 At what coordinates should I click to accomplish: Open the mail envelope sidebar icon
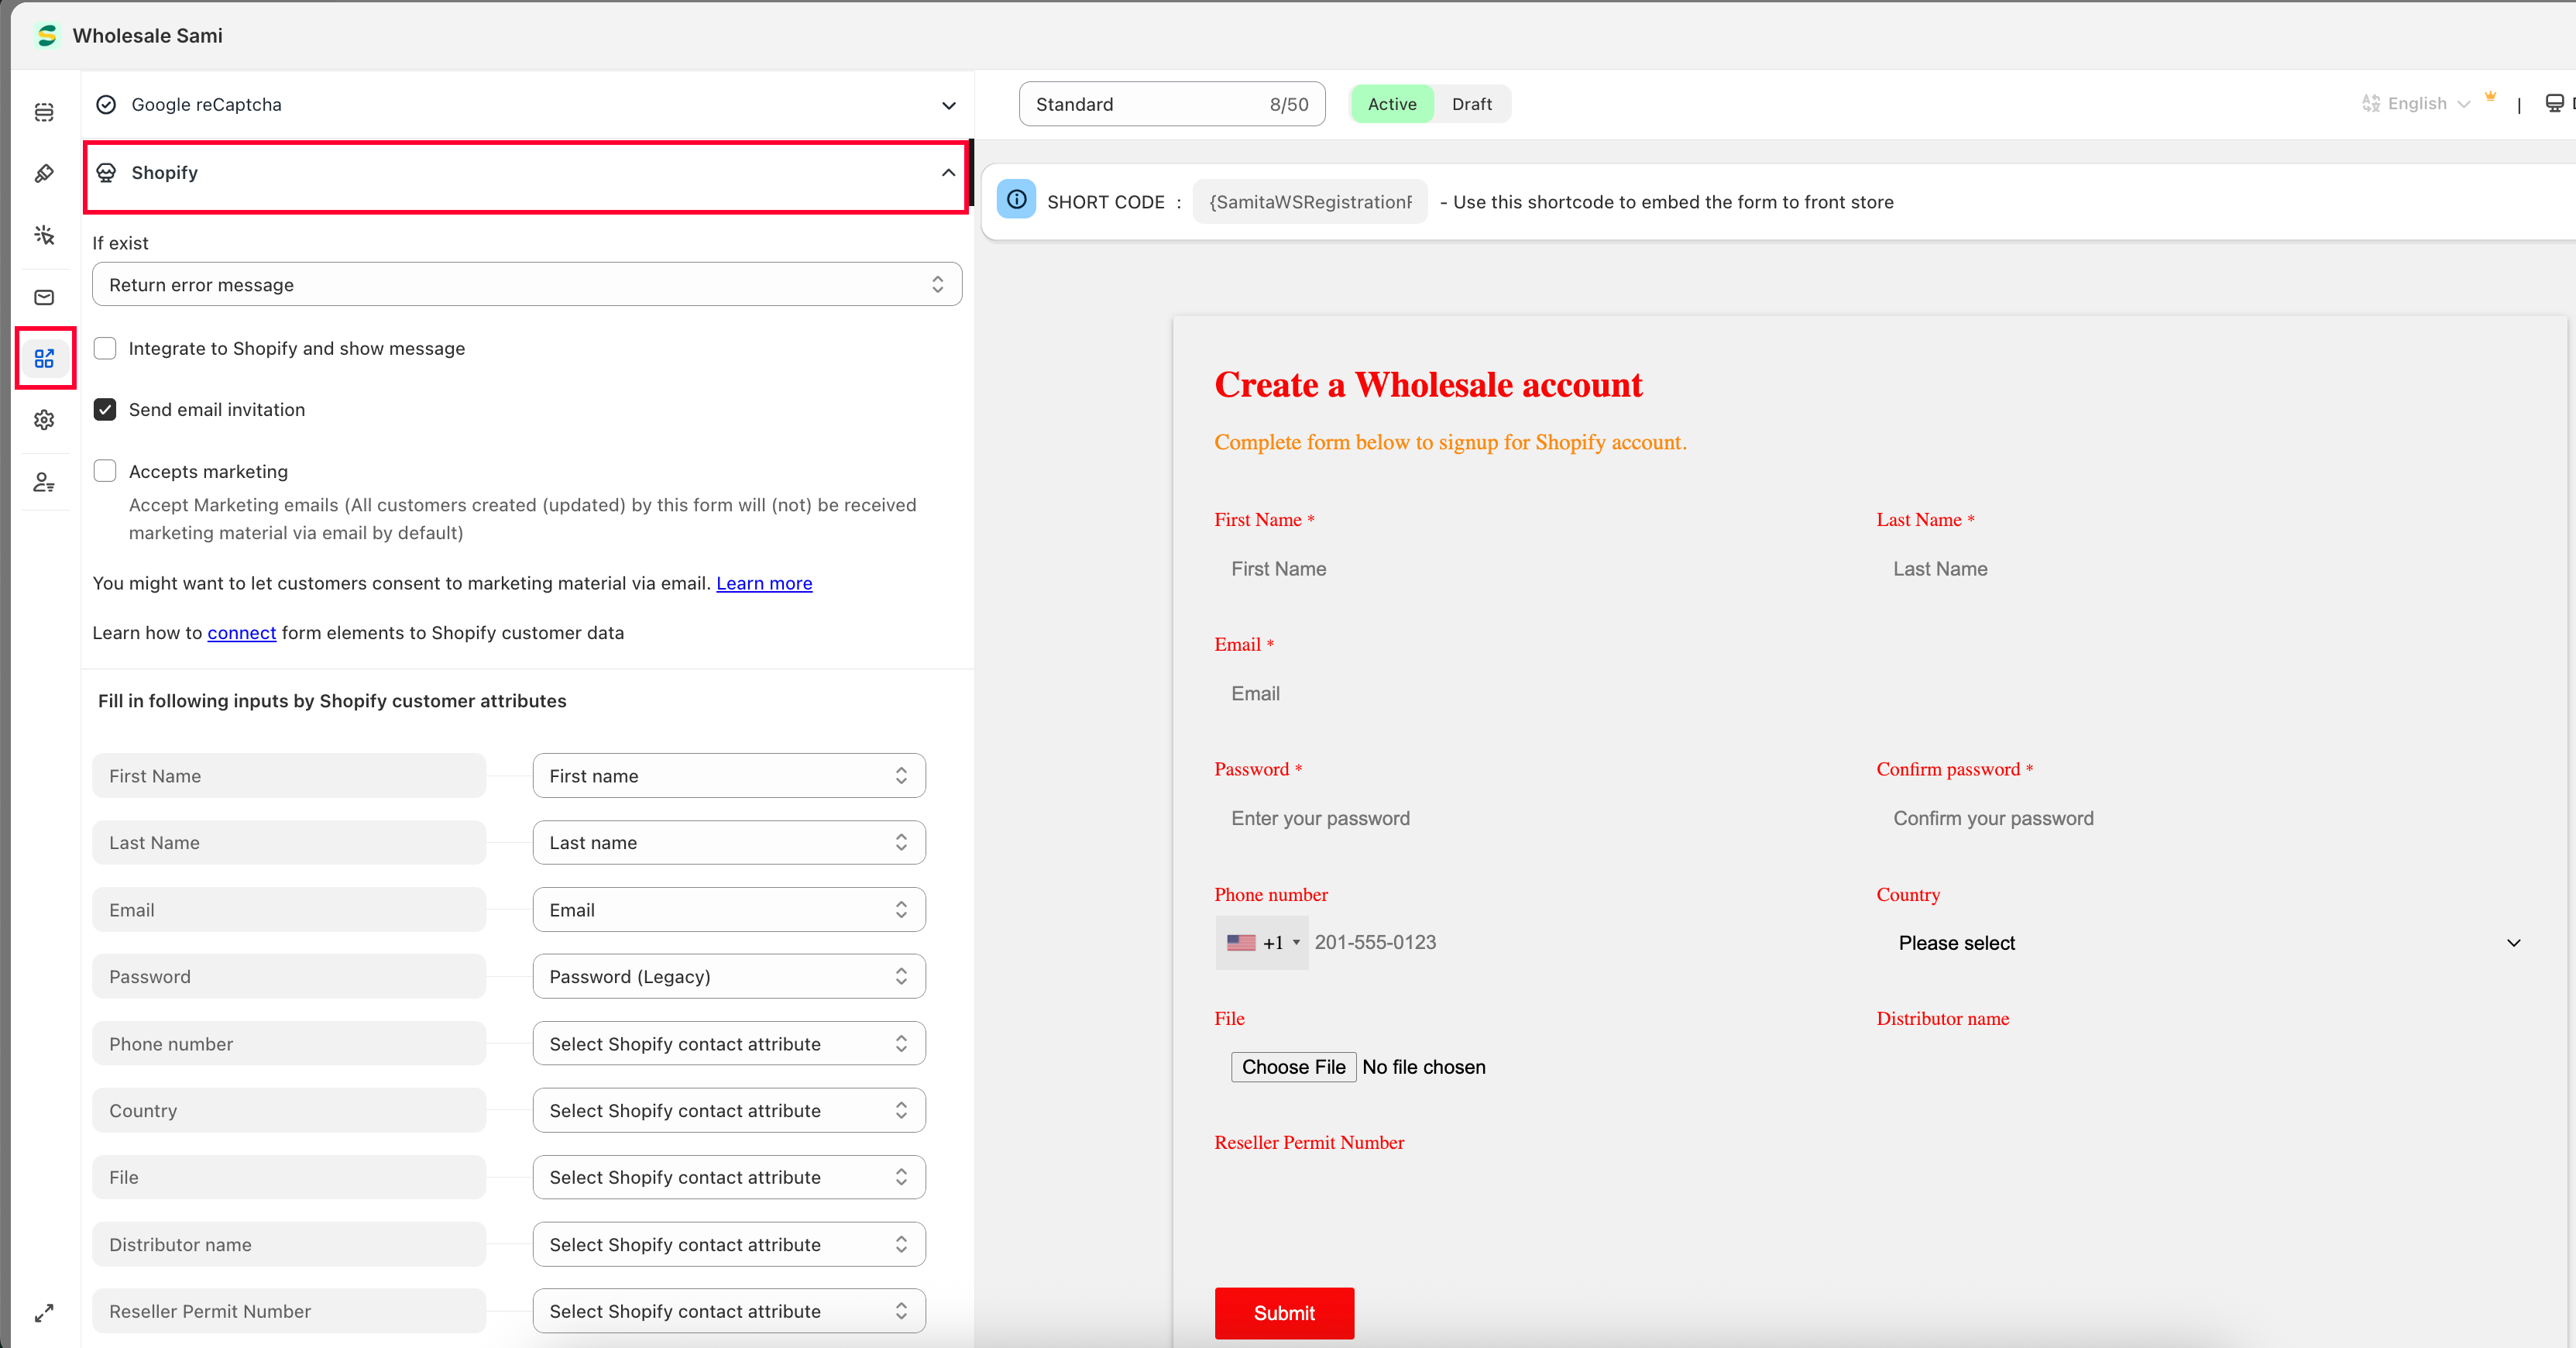pyautogui.click(x=44, y=297)
